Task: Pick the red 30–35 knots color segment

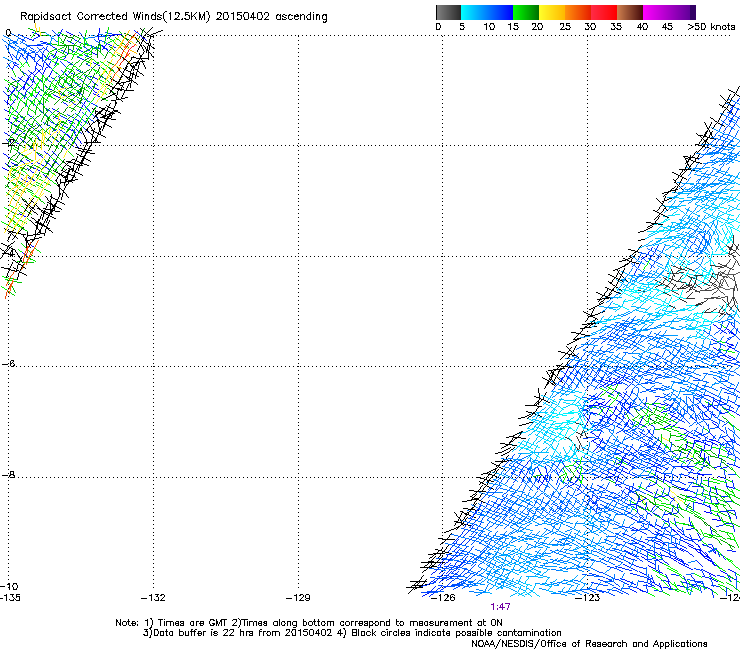Action: pos(604,12)
